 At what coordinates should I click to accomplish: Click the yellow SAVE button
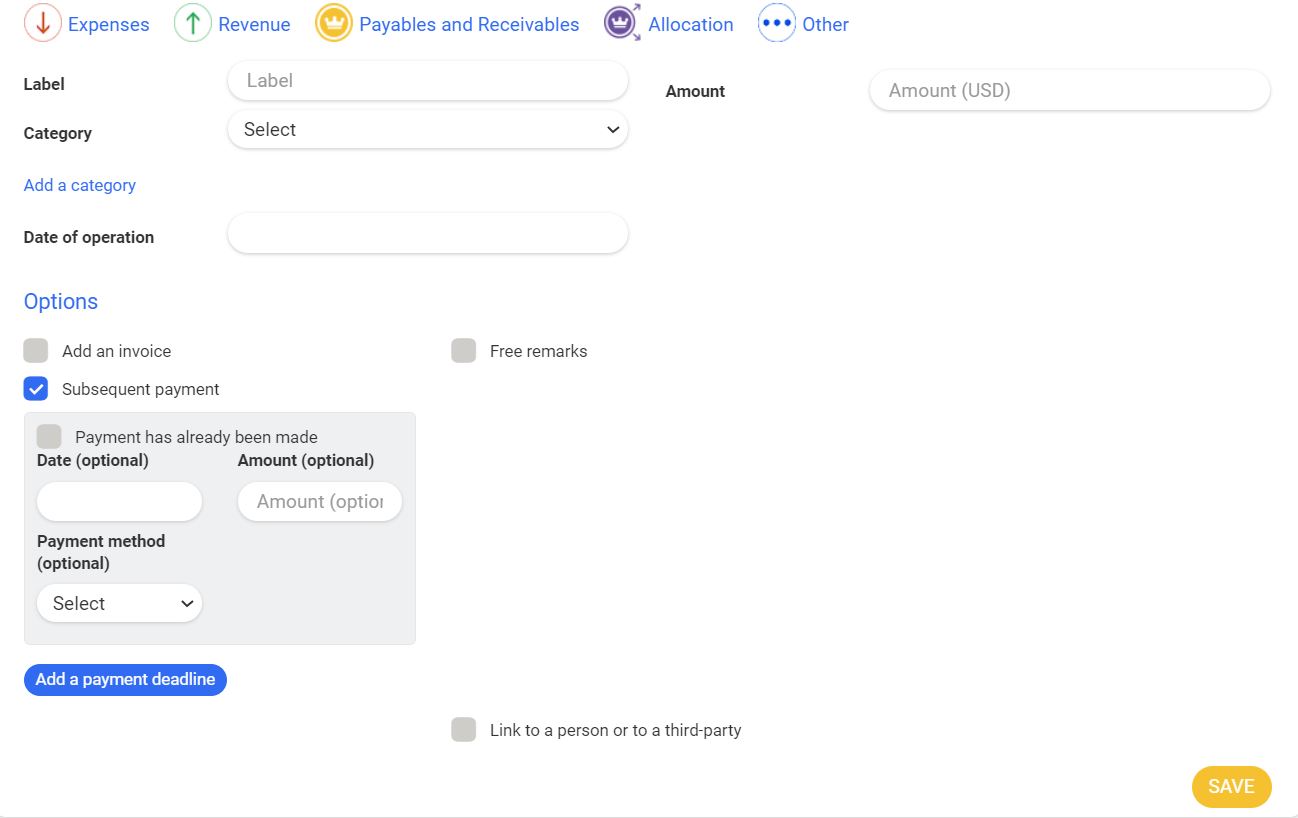[1231, 787]
